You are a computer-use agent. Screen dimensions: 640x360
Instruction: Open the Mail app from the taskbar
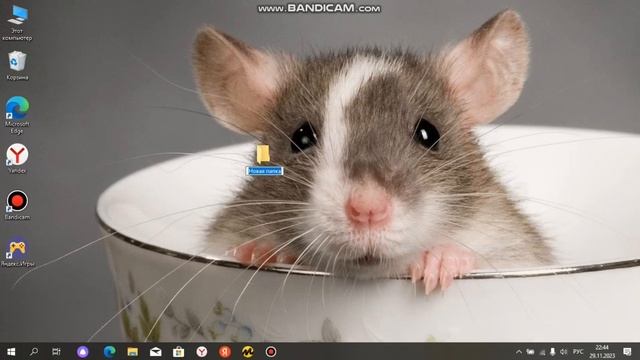coord(156,351)
